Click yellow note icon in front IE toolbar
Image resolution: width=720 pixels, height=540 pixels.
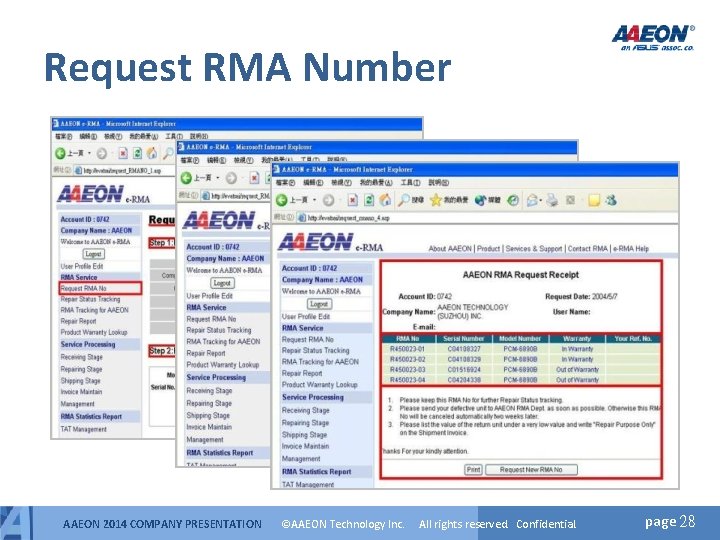pyautogui.click(x=594, y=200)
